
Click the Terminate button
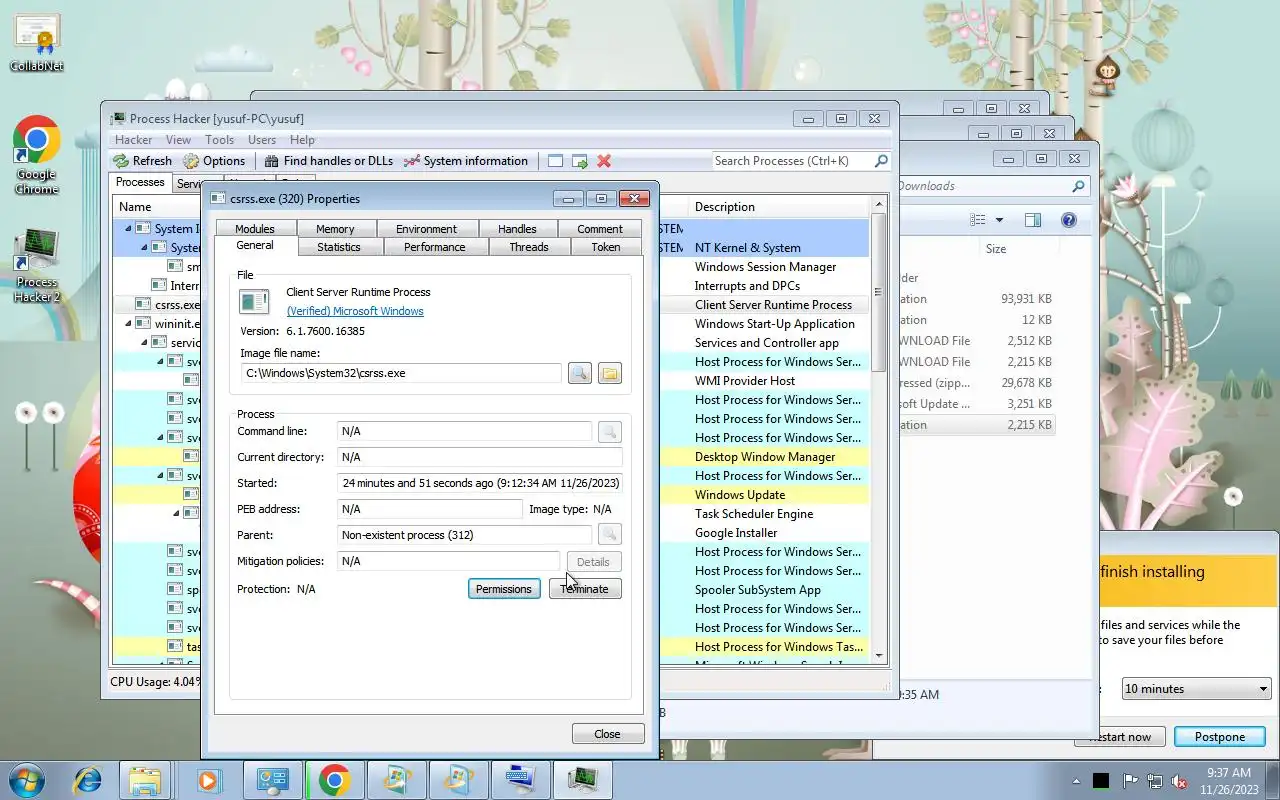click(x=585, y=589)
